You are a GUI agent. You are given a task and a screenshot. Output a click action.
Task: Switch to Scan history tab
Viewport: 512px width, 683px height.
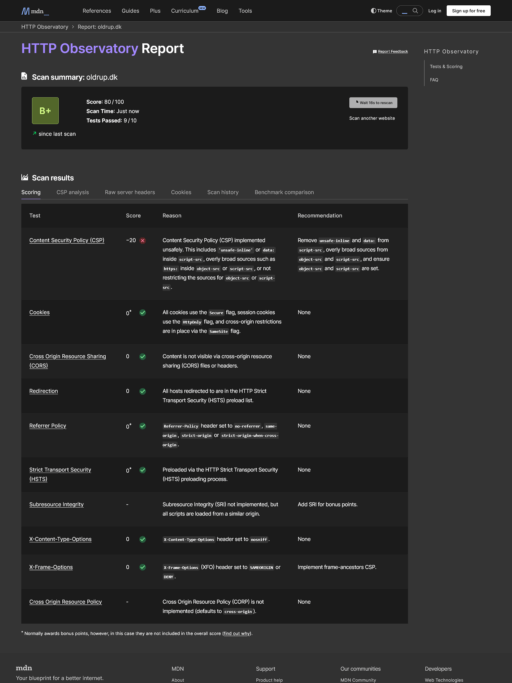coord(223,192)
